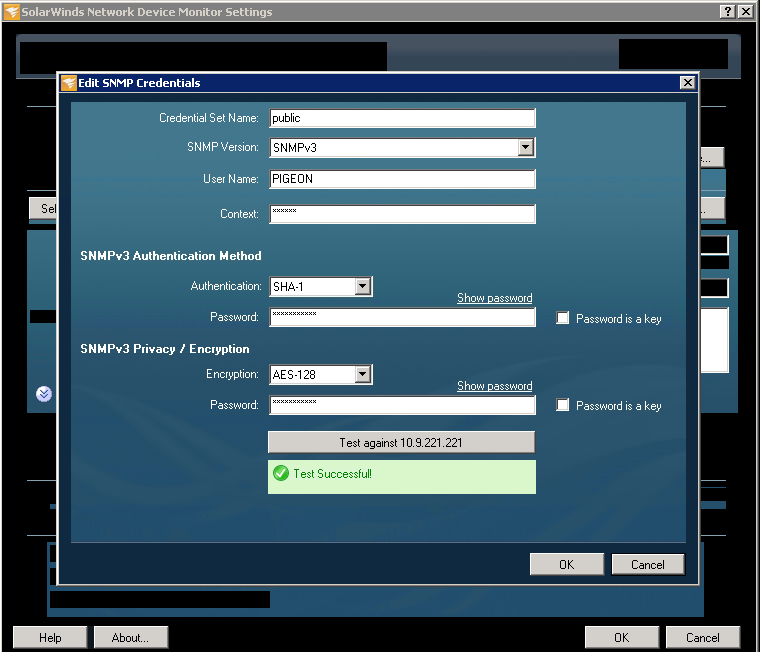Click OK in the Settings window
The width and height of the screenshot is (760, 652).
pos(622,637)
